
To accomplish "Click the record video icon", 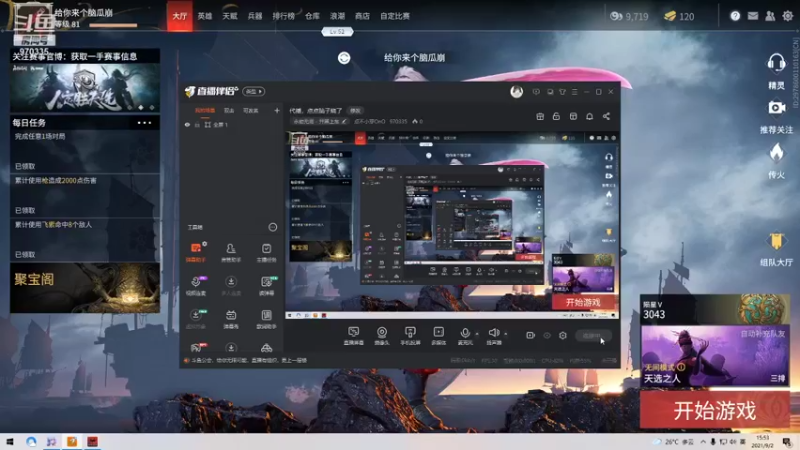I will coord(530,335).
